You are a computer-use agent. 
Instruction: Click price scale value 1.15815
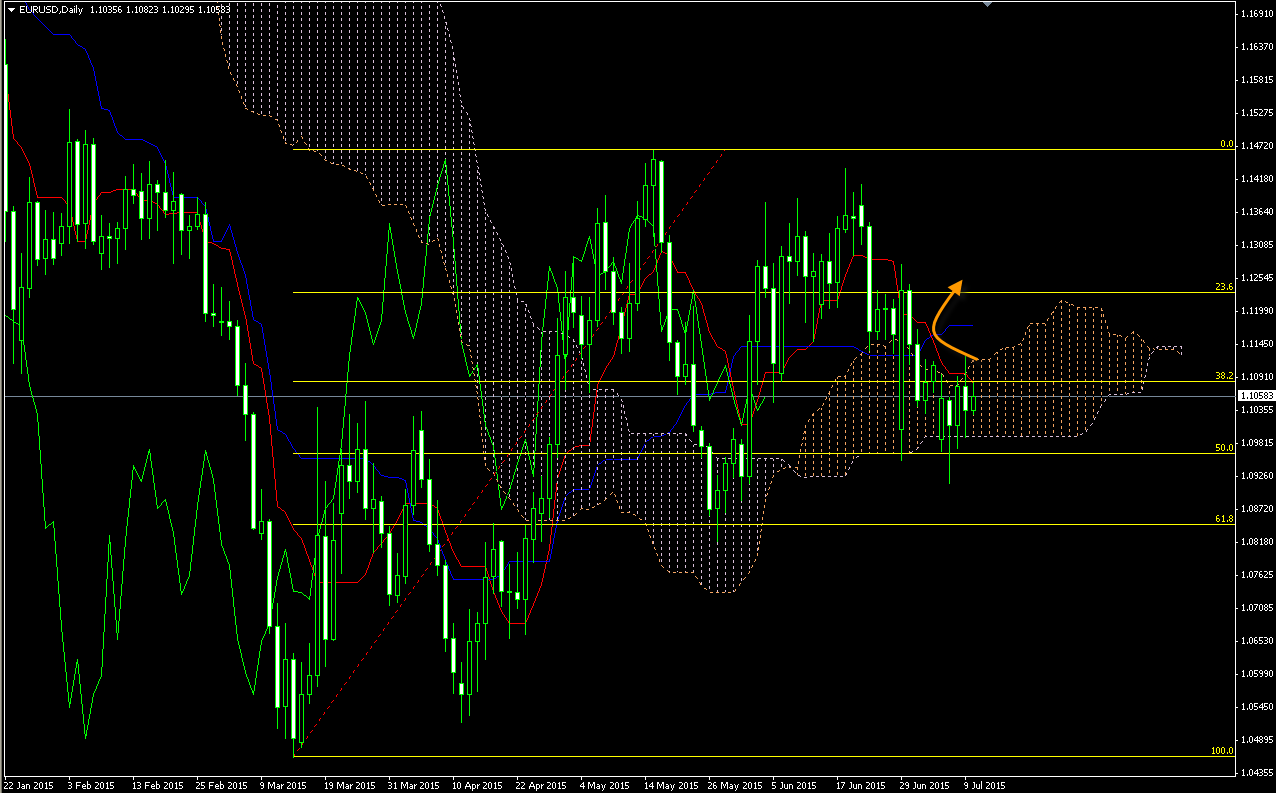pos(1257,80)
